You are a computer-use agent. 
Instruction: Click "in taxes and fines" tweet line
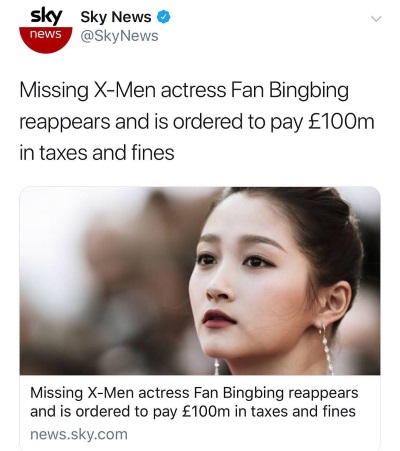pos(97,153)
